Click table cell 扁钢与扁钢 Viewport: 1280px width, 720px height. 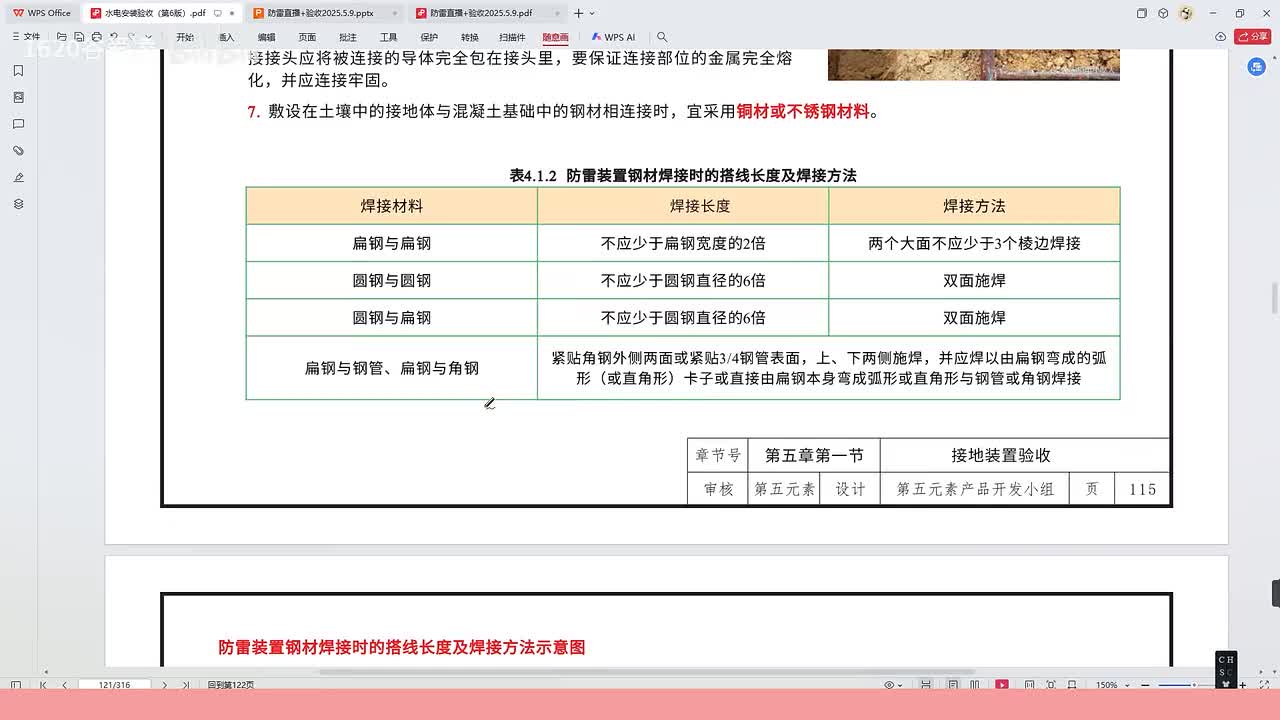391,243
